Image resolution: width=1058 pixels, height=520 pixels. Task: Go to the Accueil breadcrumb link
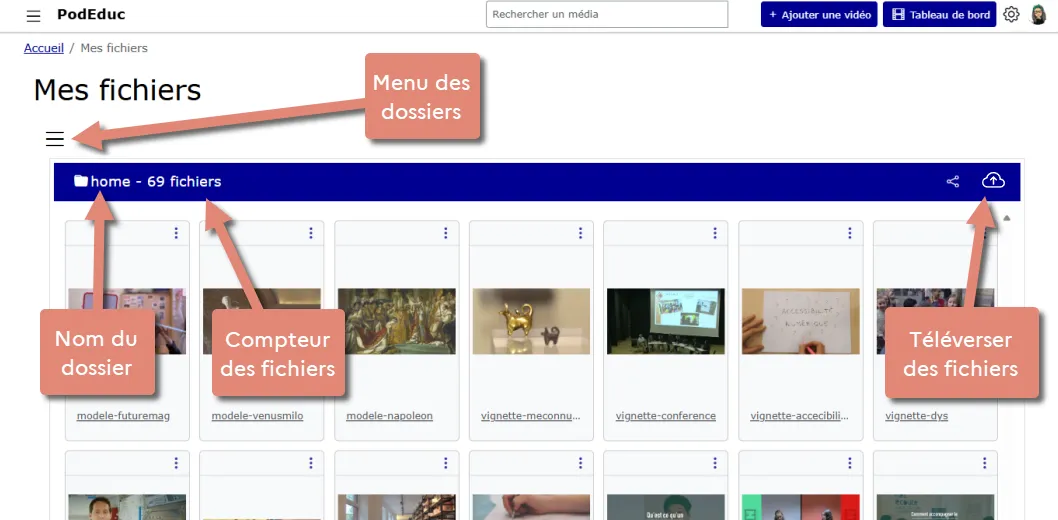[44, 48]
